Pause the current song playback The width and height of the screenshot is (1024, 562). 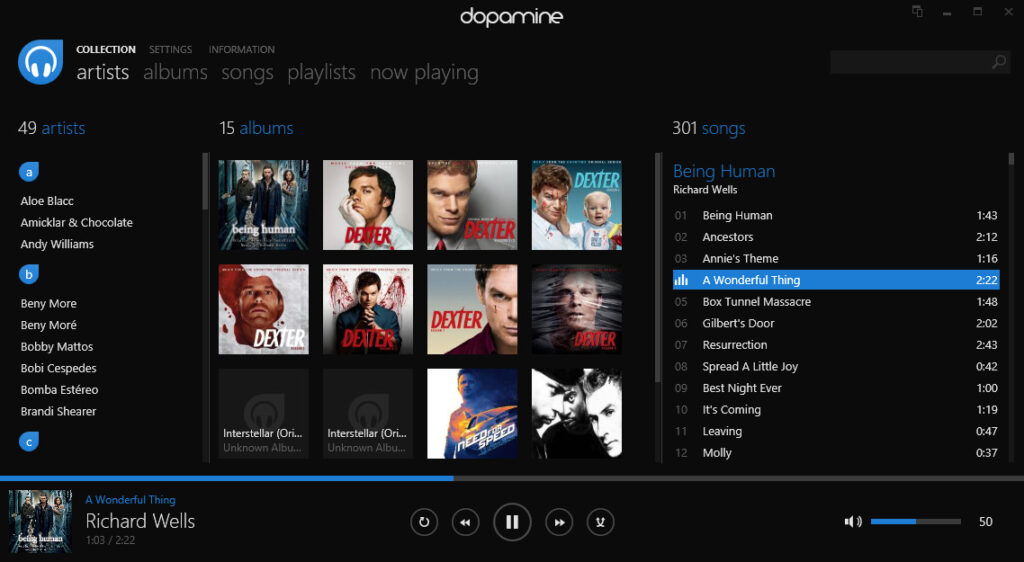(512, 522)
